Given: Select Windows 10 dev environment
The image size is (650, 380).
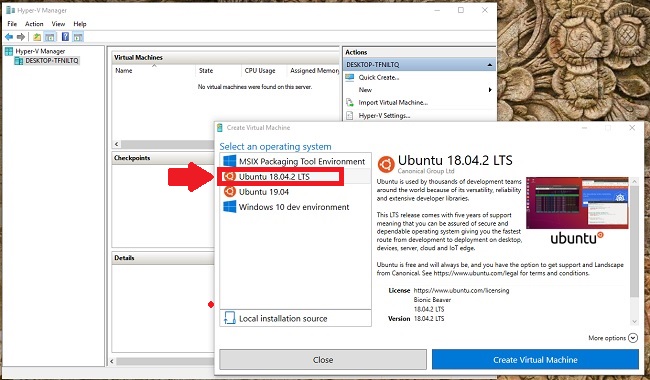Looking at the screenshot, I should point(295,206).
